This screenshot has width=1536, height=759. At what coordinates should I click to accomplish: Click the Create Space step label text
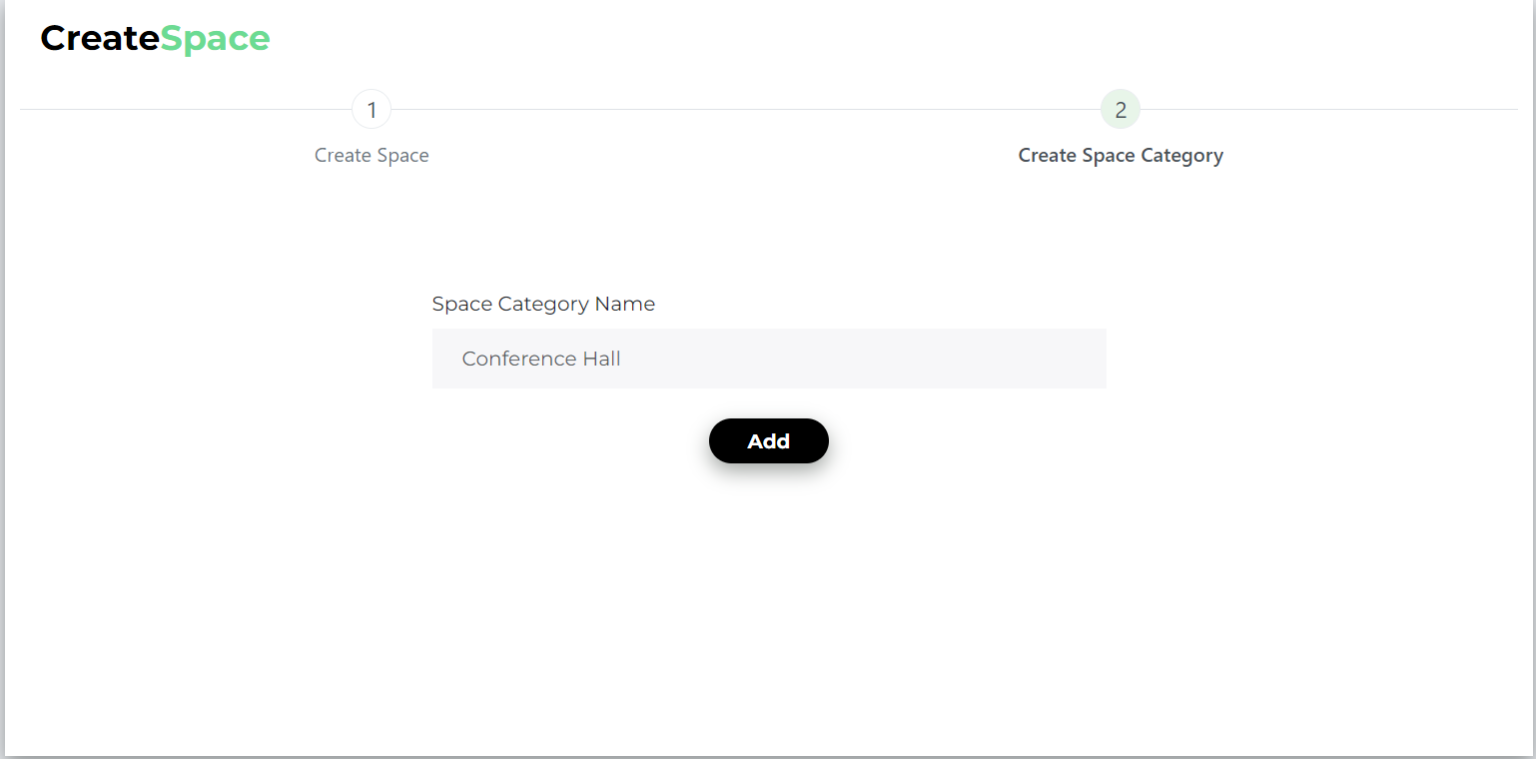click(371, 155)
